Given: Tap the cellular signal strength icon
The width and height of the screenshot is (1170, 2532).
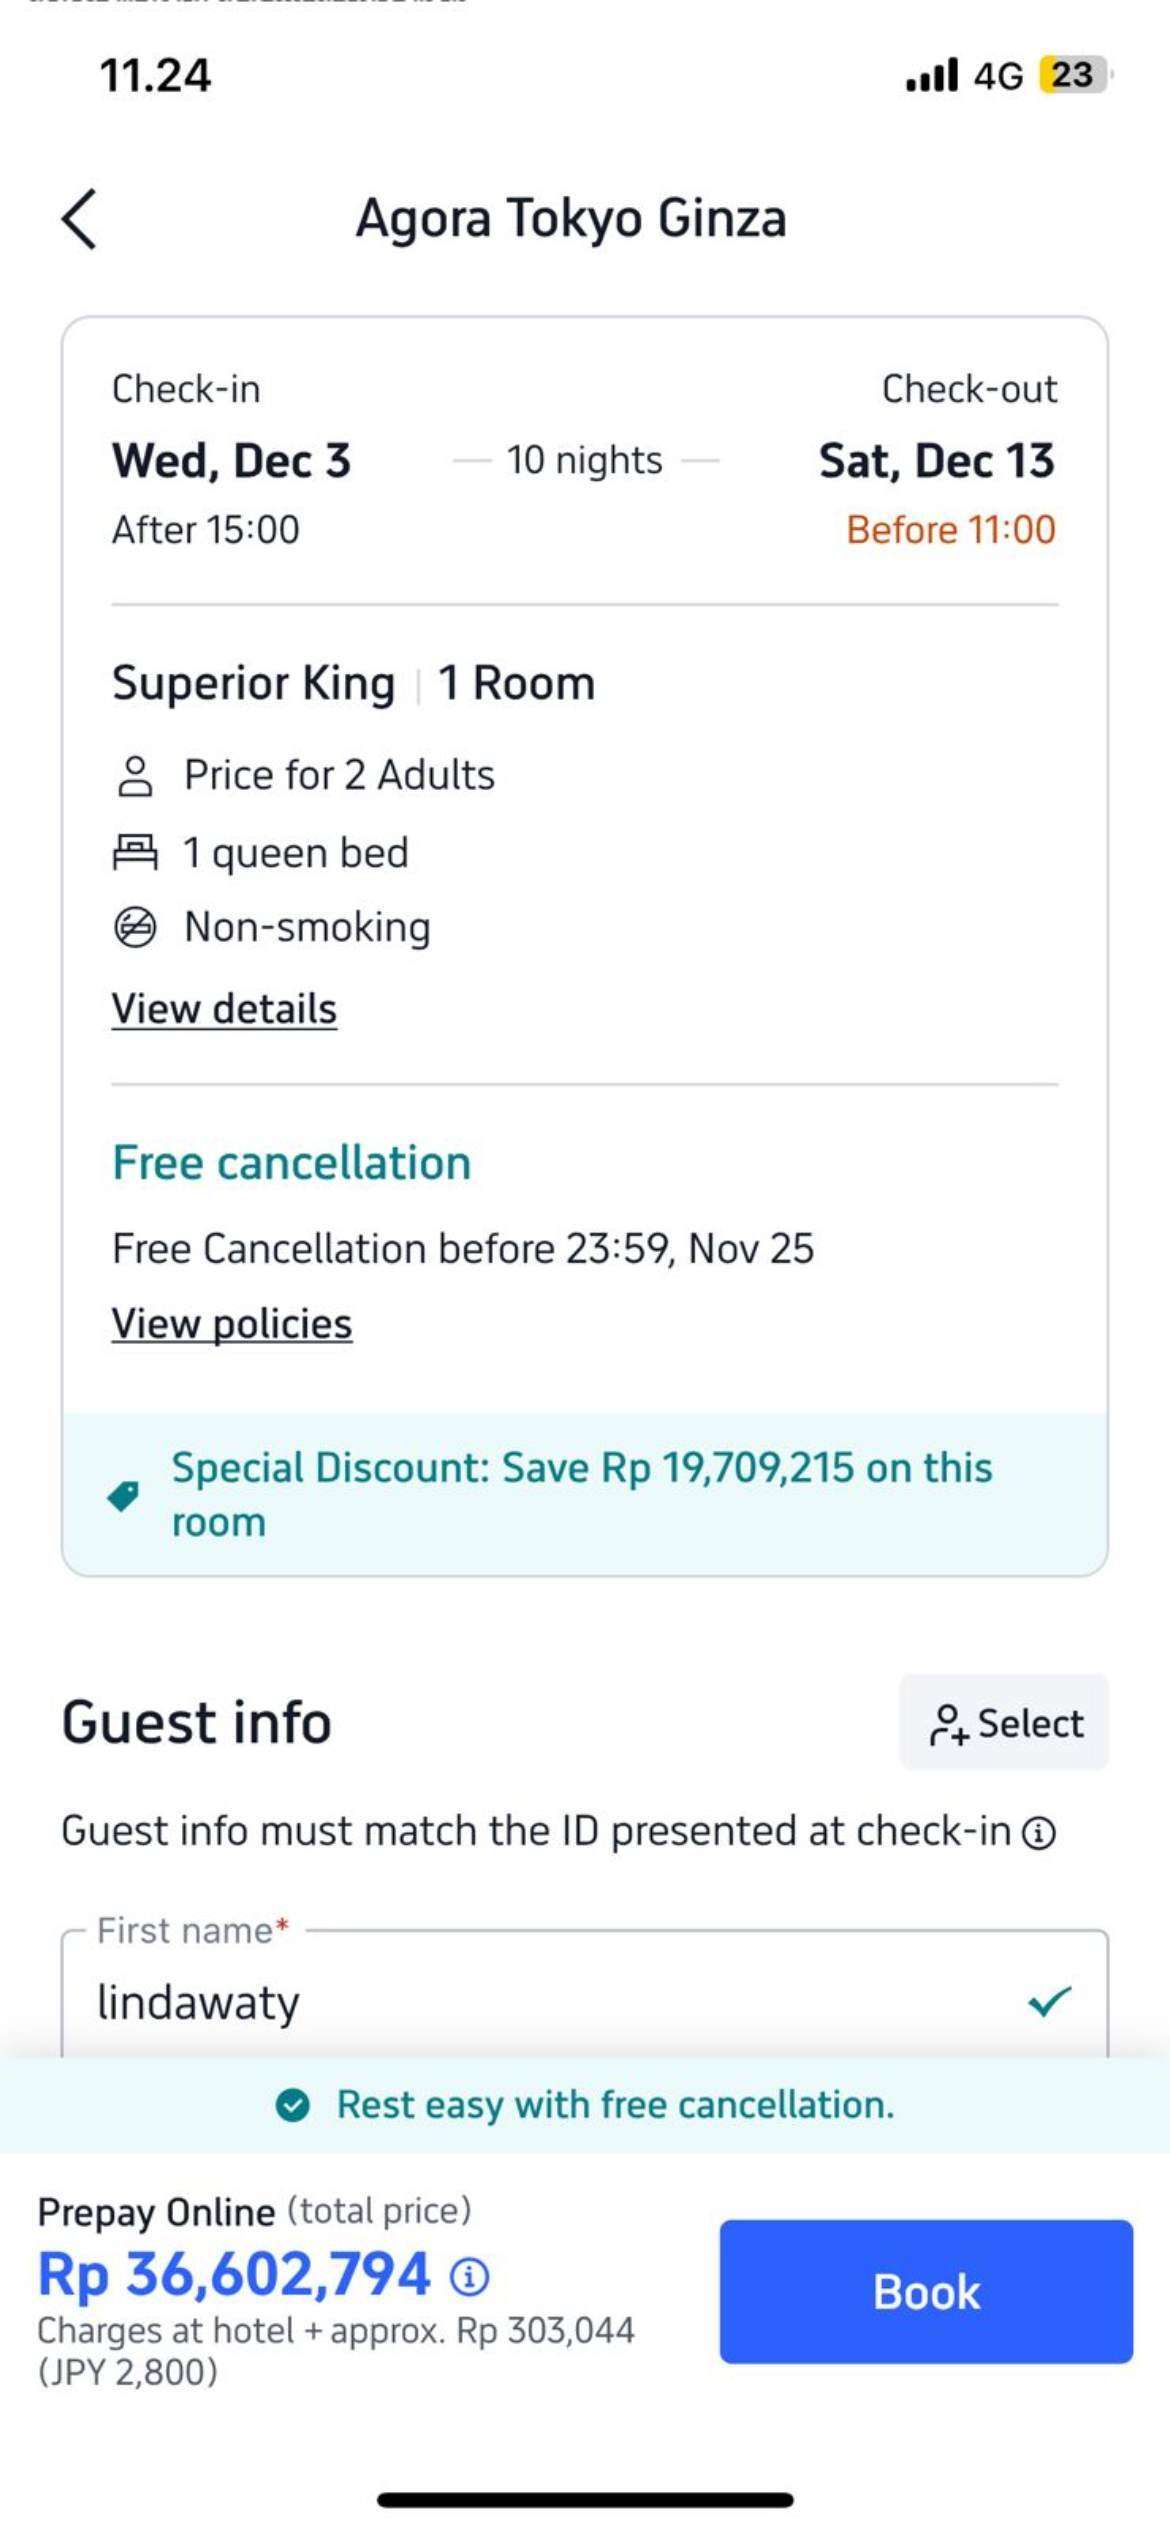Looking at the screenshot, I should (931, 76).
